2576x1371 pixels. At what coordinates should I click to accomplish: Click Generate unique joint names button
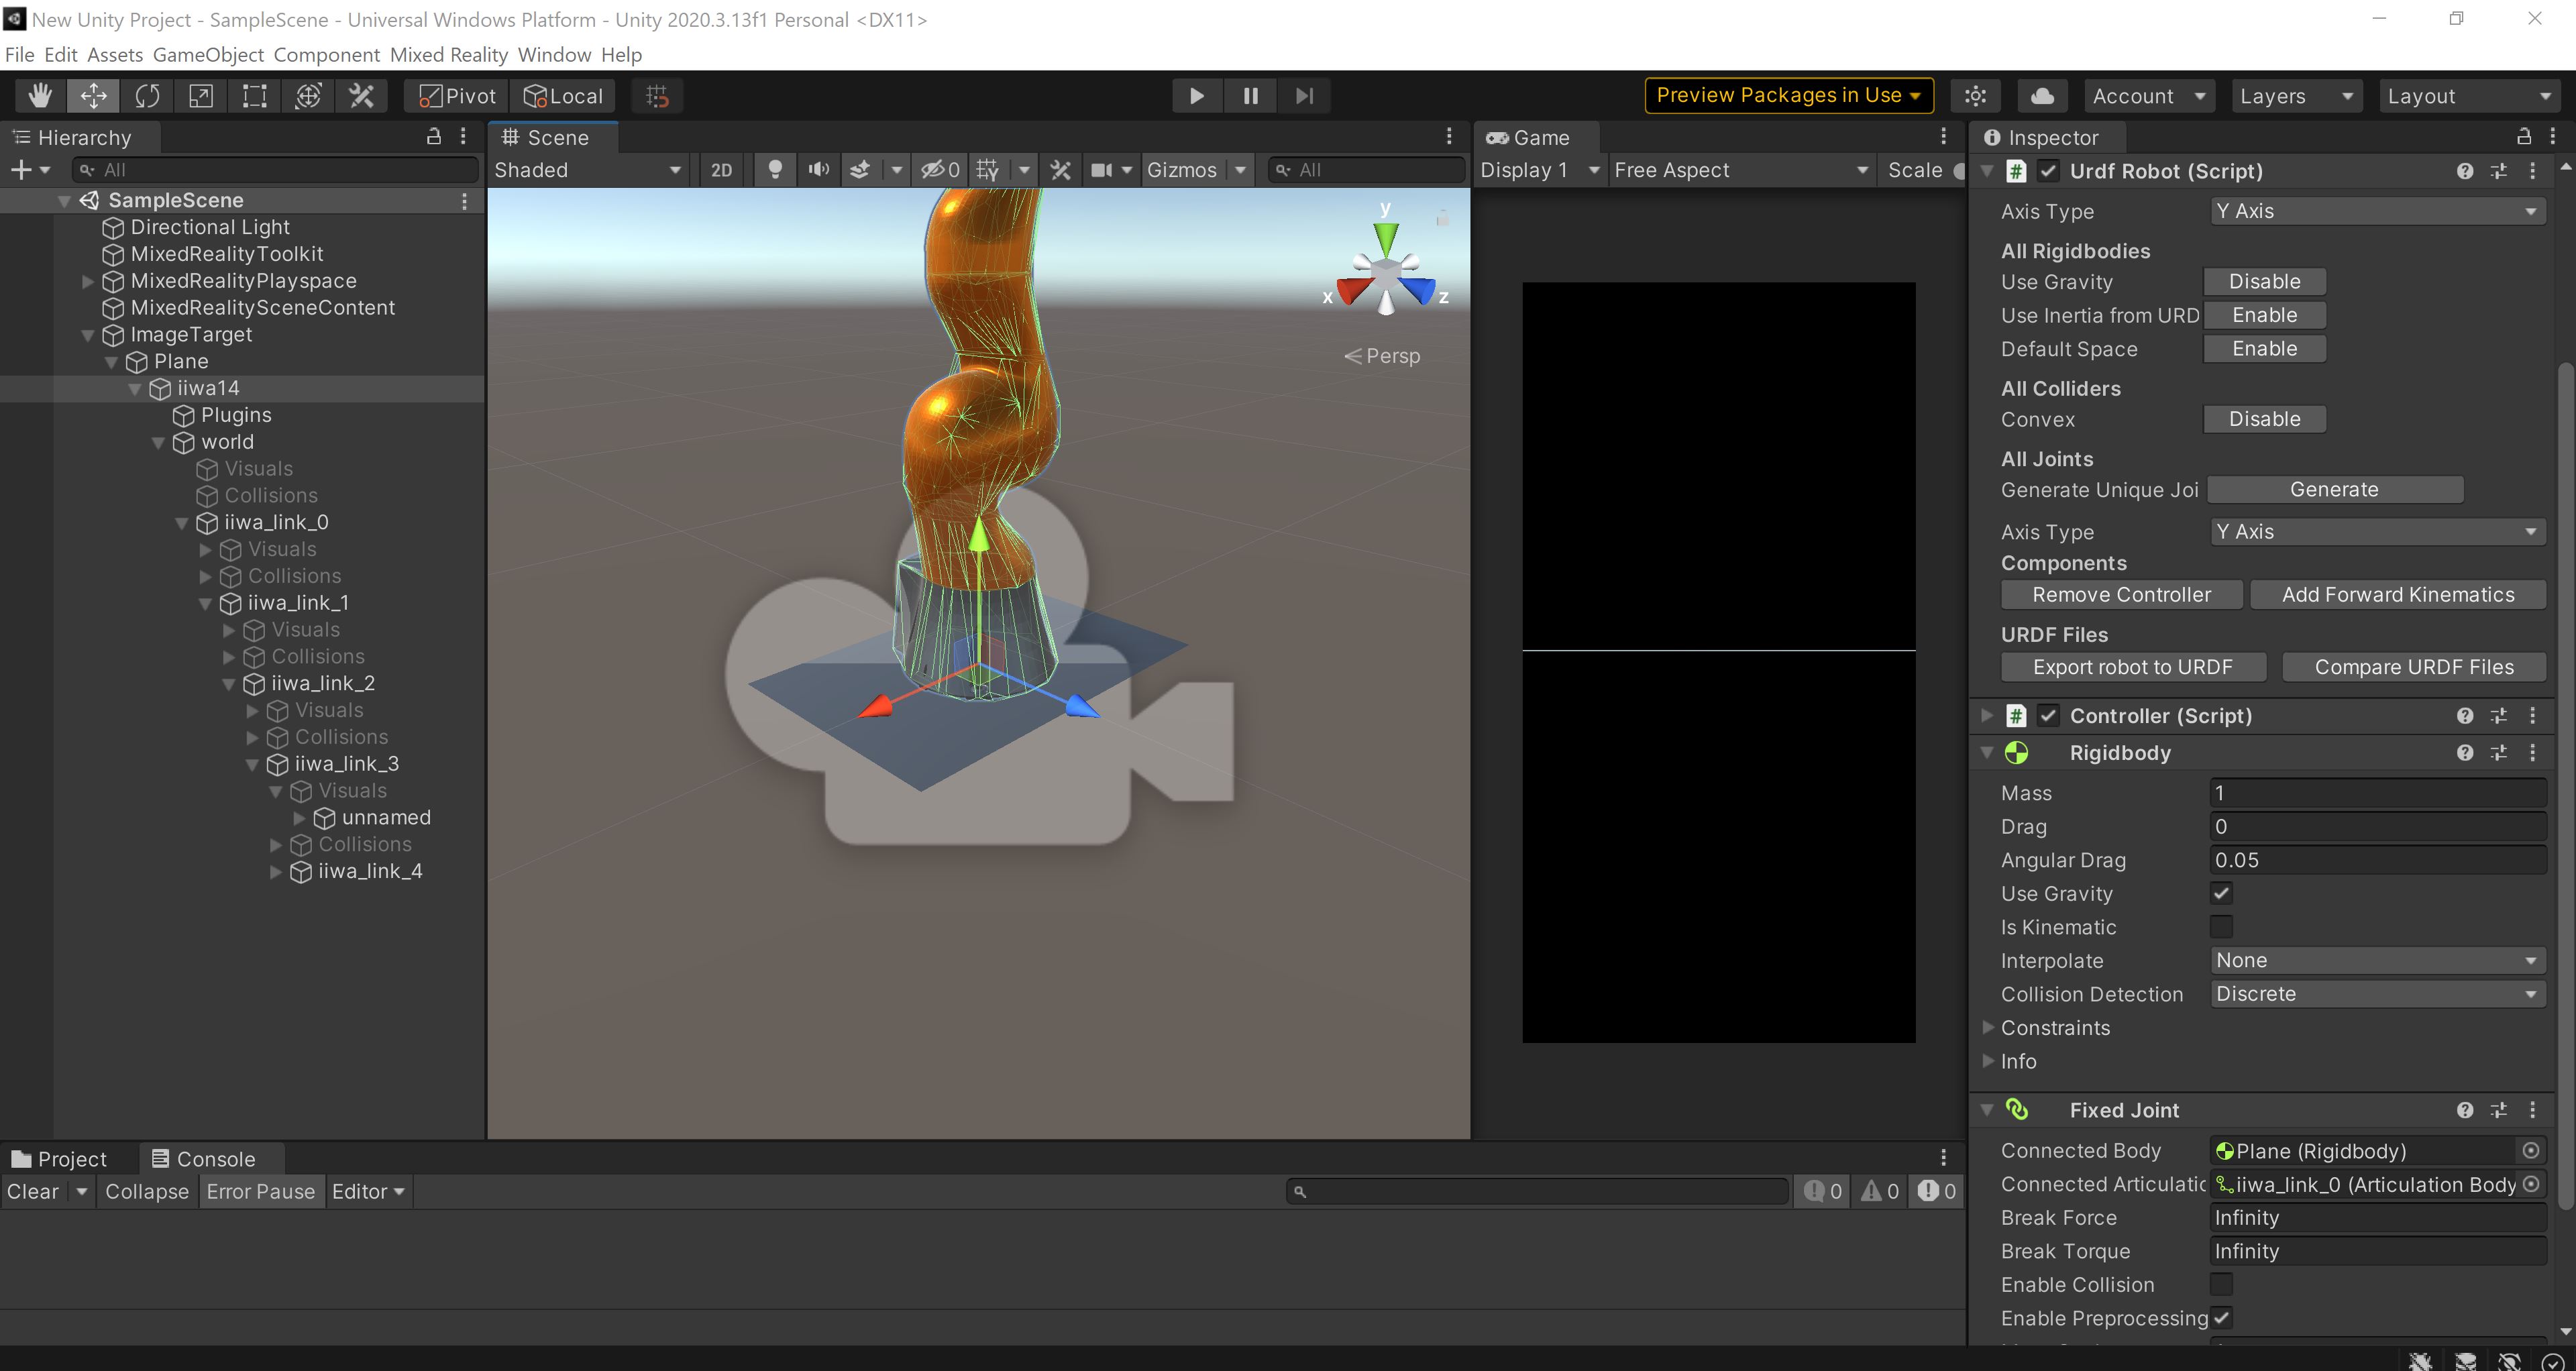click(x=2334, y=490)
